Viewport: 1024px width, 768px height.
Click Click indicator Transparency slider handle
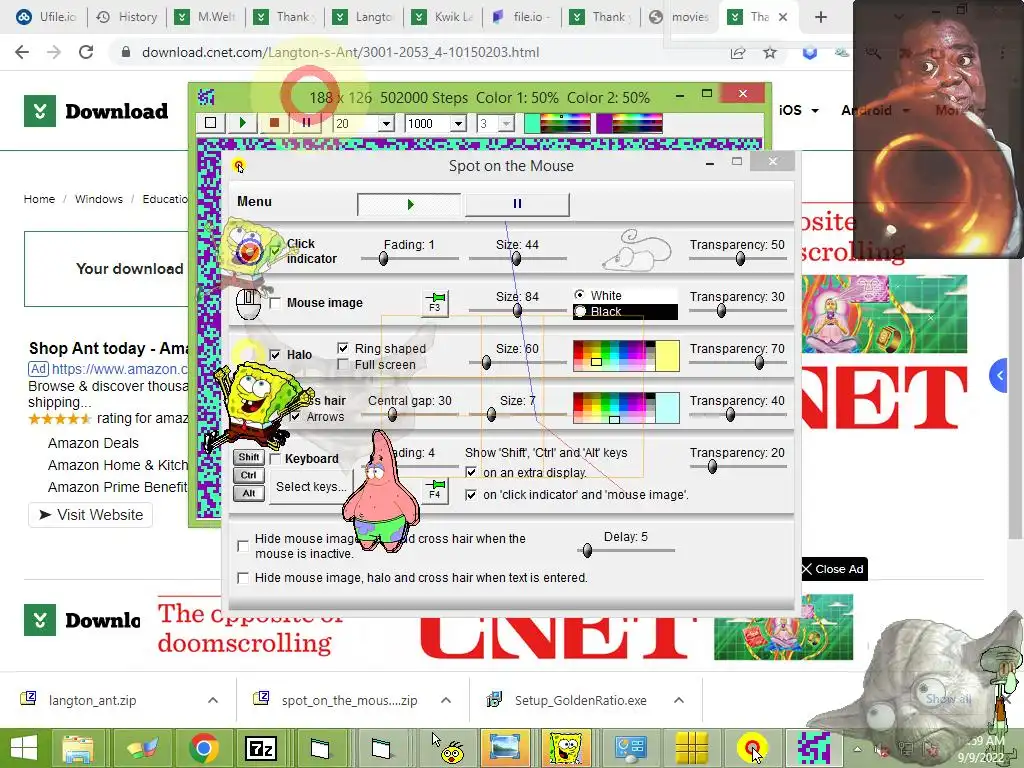click(740, 259)
